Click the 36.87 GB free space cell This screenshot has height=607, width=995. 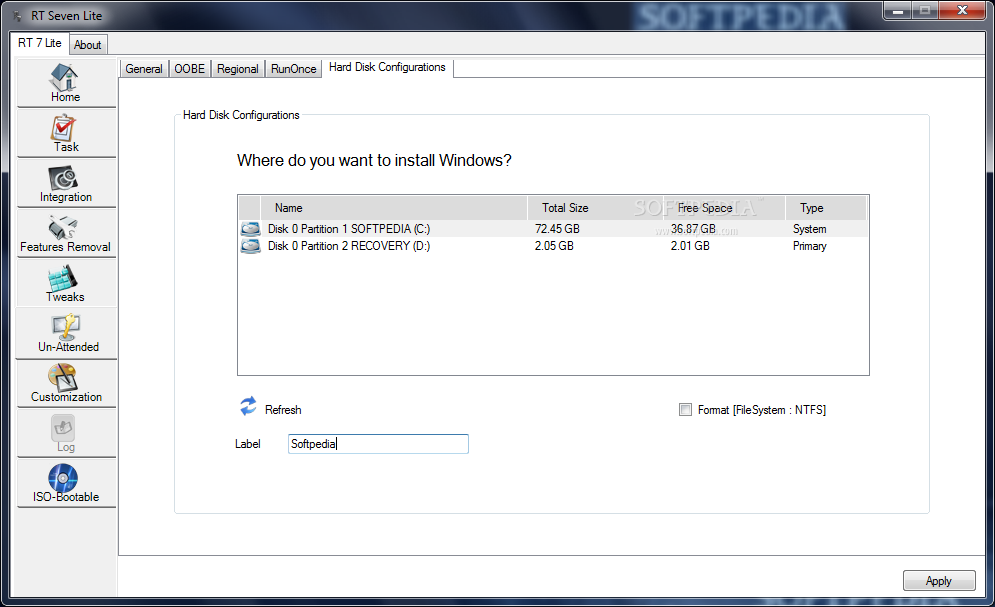pyautogui.click(x=693, y=229)
